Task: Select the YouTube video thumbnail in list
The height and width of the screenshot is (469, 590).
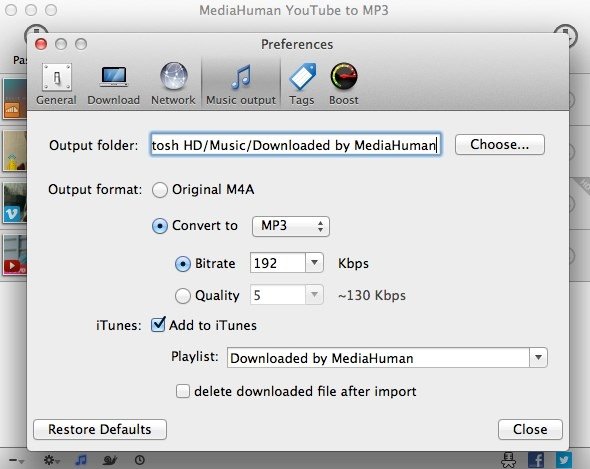Action: pos(15,255)
